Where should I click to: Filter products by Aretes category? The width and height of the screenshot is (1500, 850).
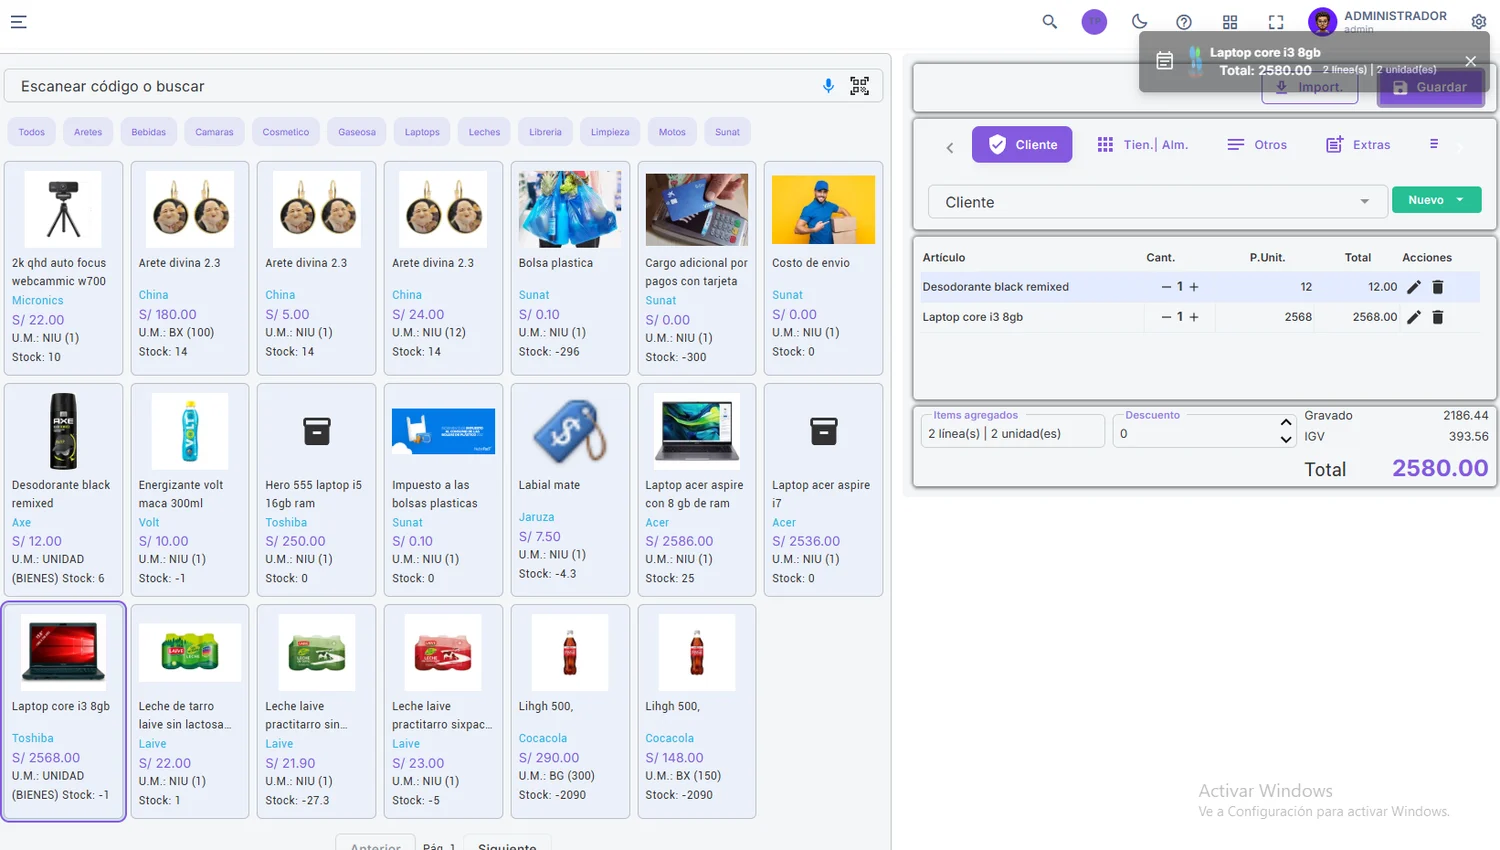point(88,132)
